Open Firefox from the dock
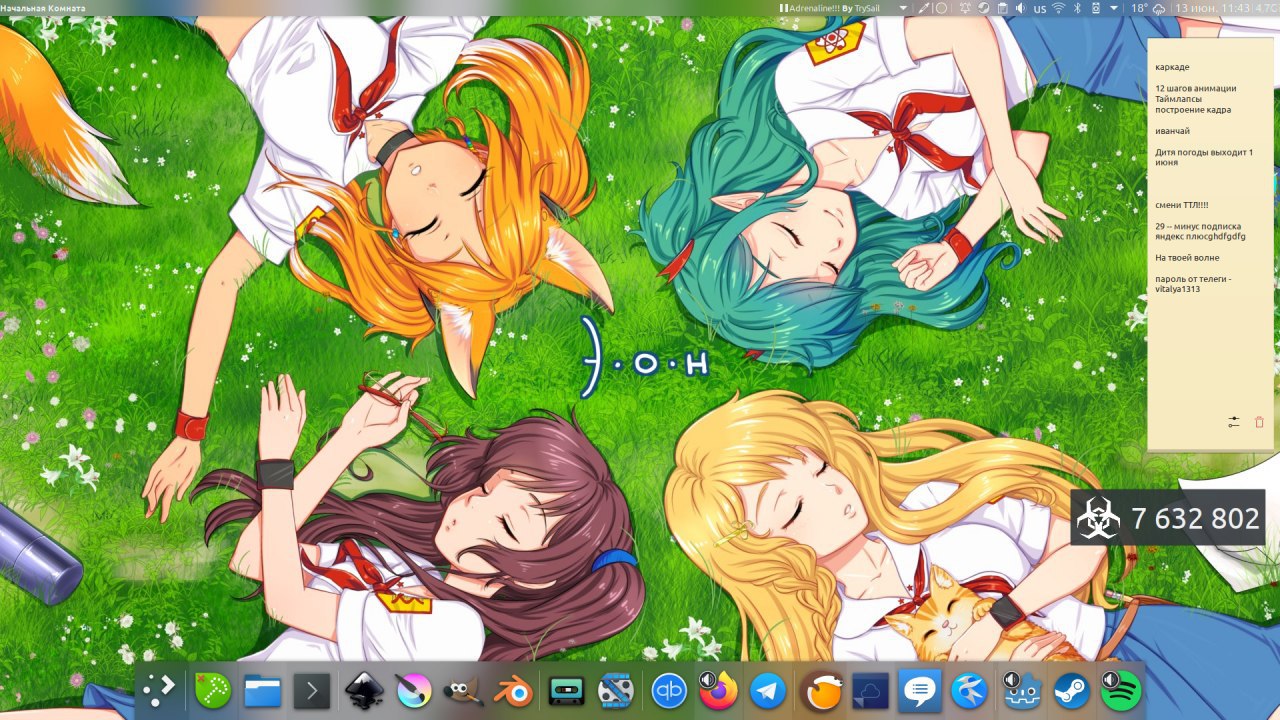The height and width of the screenshot is (720, 1280). point(719,691)
